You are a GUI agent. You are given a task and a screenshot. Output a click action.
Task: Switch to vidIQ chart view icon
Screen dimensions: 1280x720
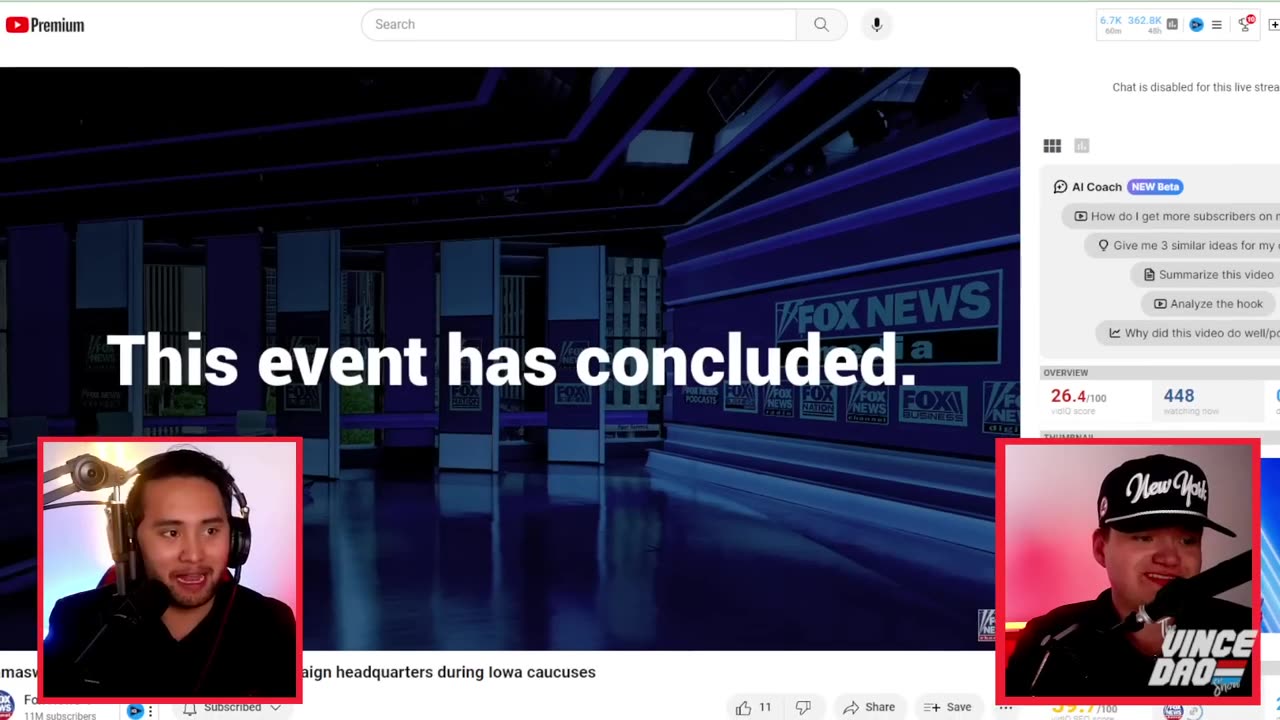(x=1081, y=146)
